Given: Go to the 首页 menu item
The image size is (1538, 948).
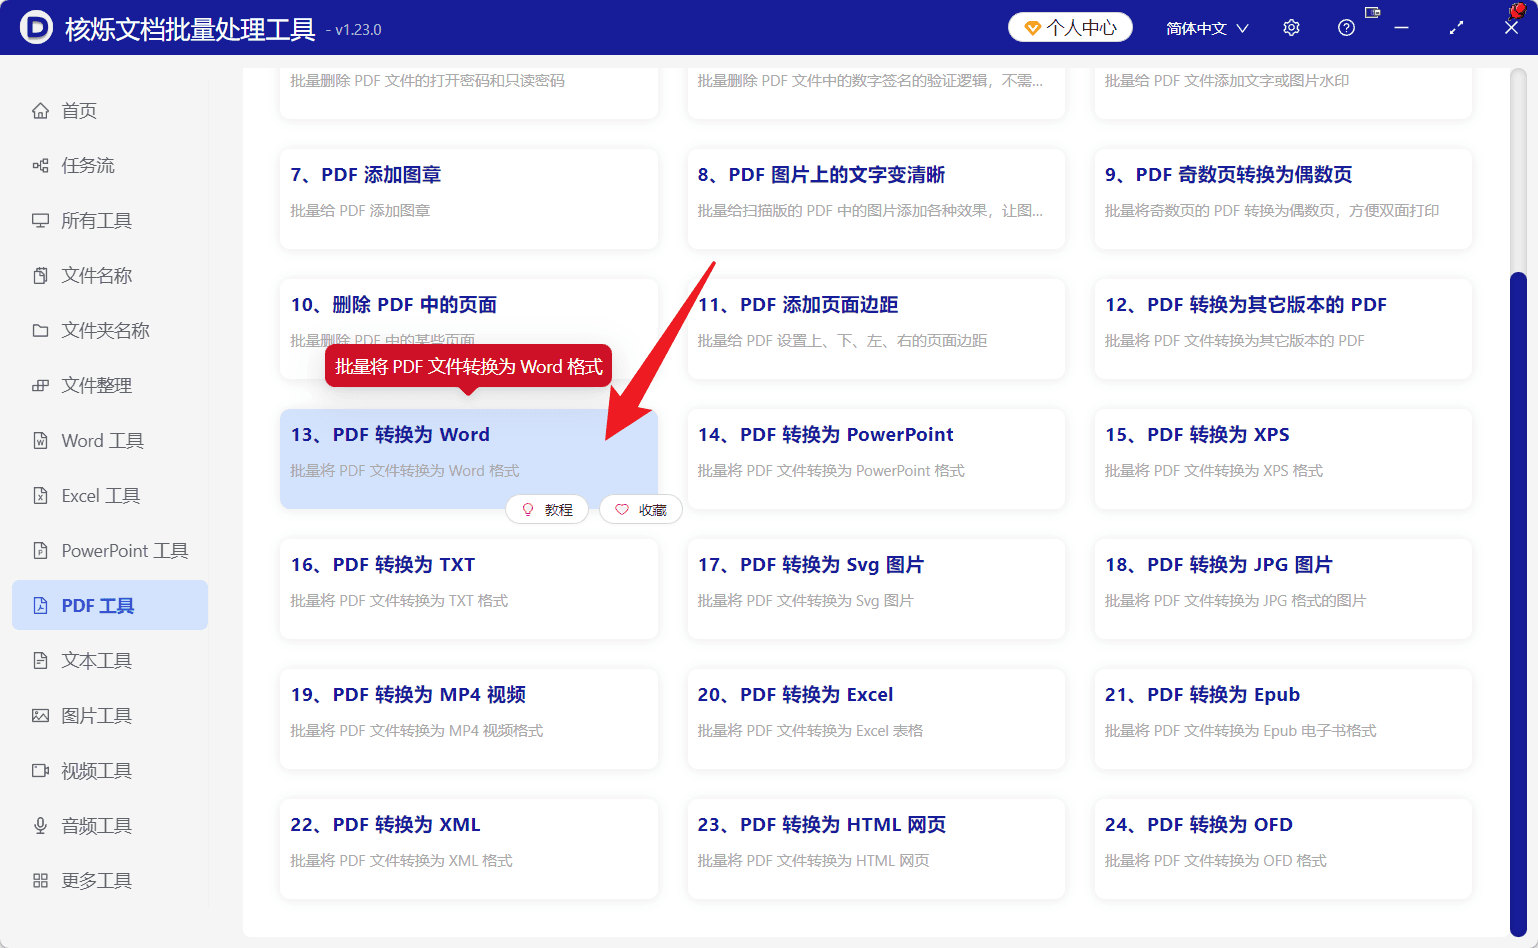Looking at the screenshot, I should point(110,111).
